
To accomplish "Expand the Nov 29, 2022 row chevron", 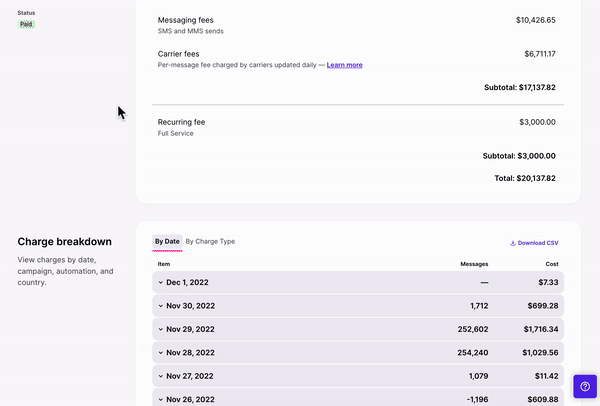I will [161, 329].
